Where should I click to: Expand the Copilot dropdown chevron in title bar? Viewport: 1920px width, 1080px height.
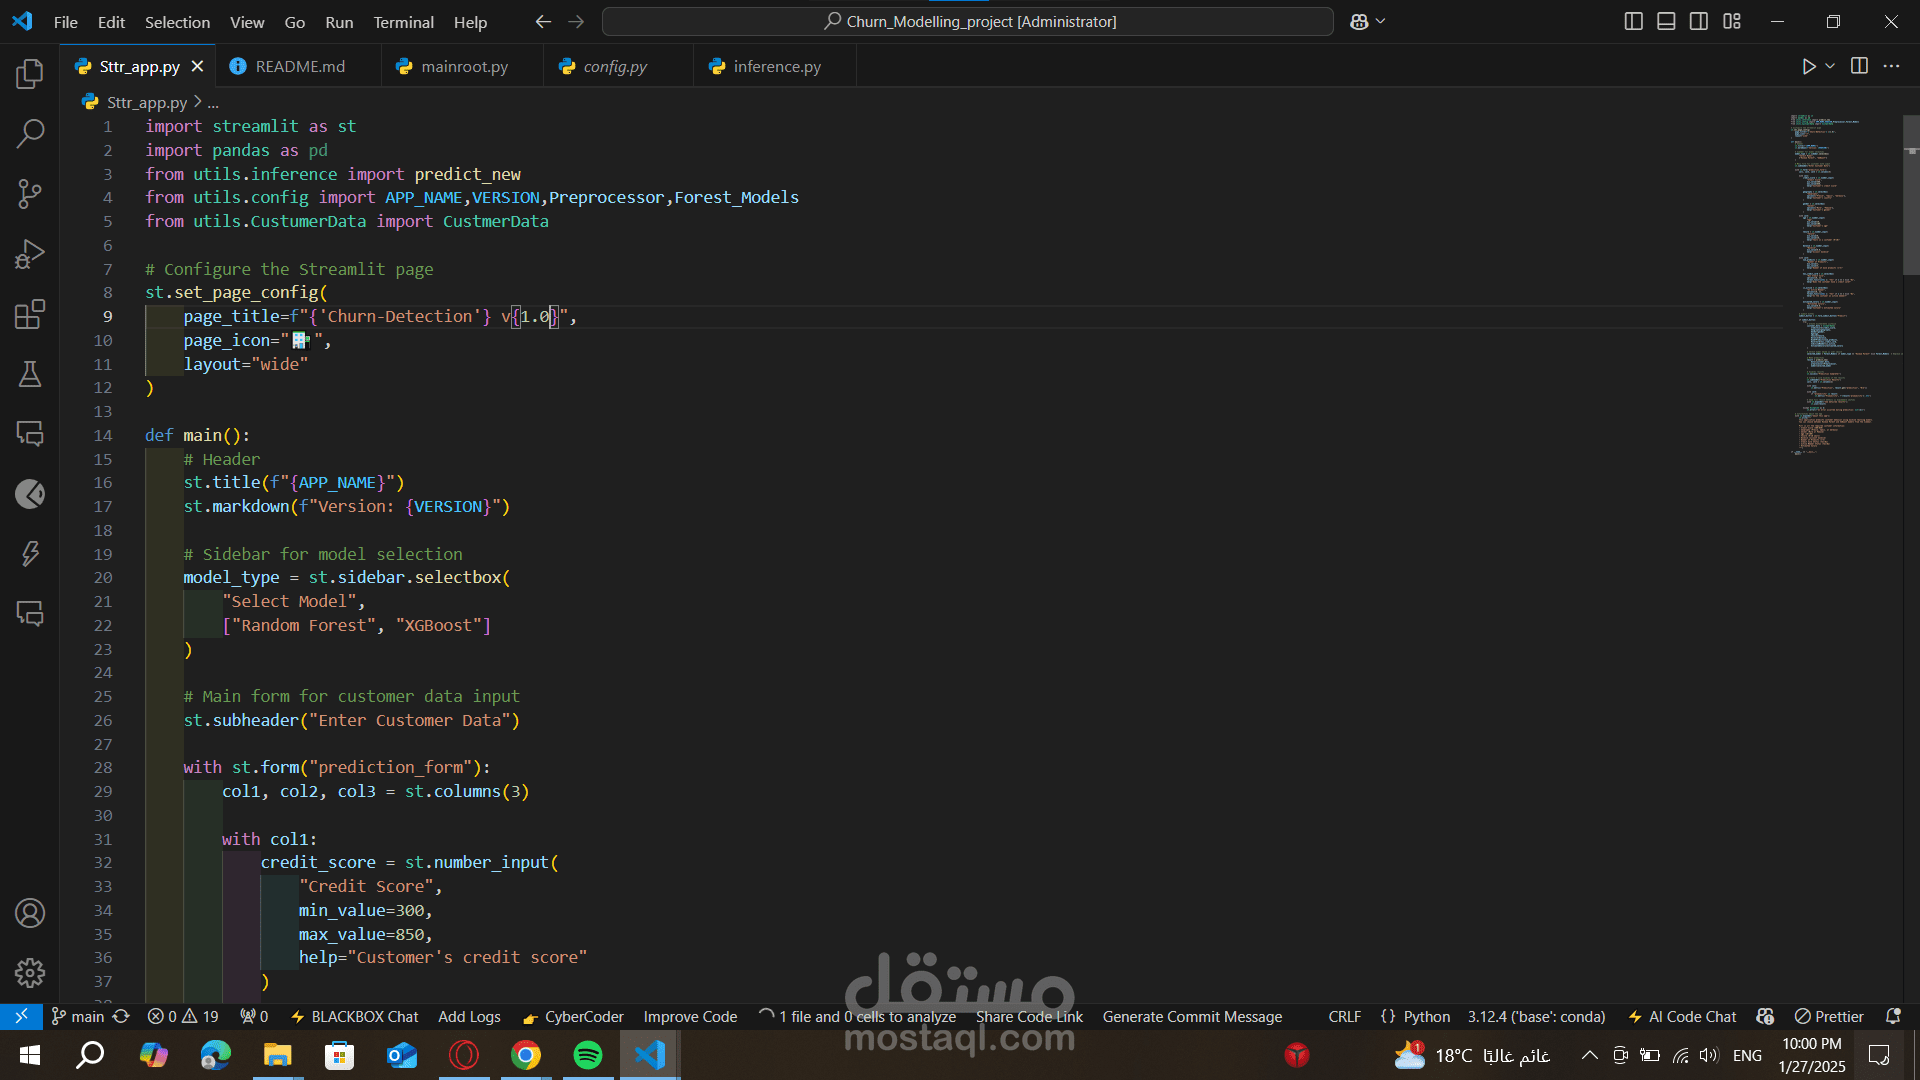(1381, 21)
